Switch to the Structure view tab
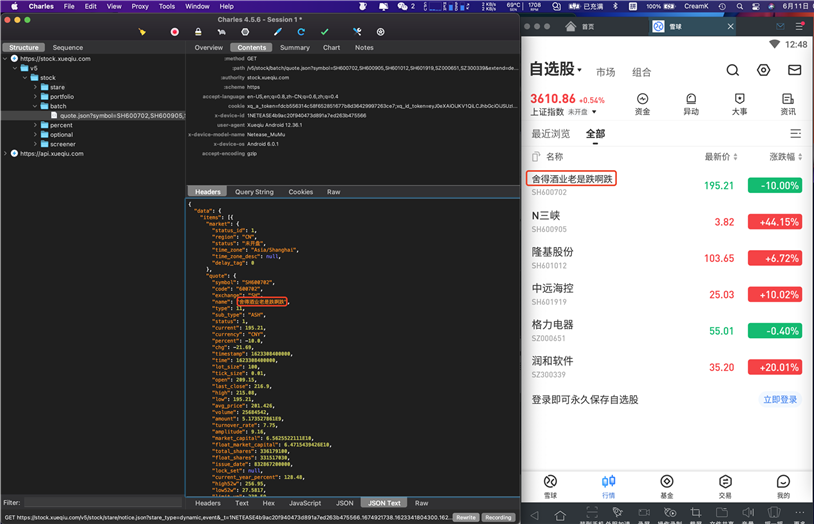The image size is (814, 524). (x=24, y=47)
